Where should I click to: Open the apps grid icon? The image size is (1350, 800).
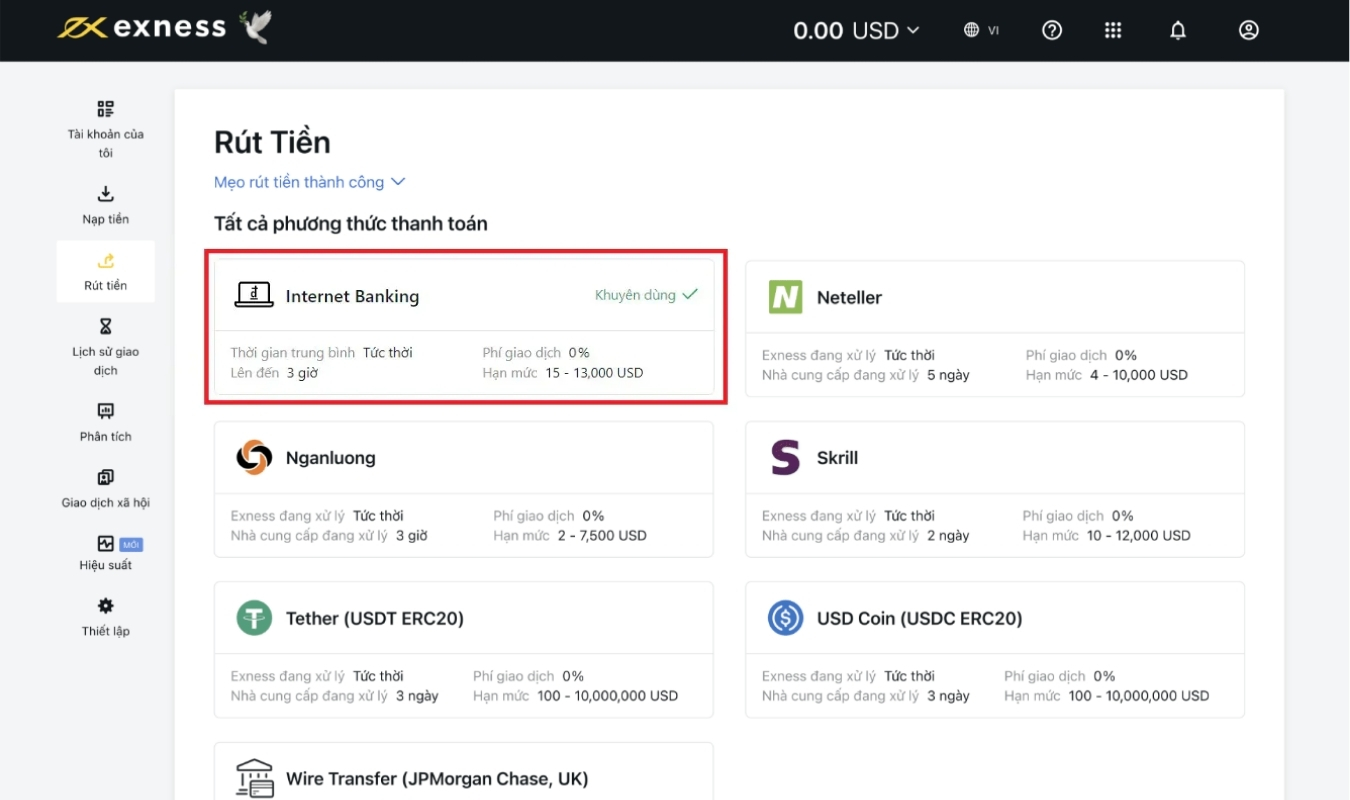click(x=1113, y=30)
